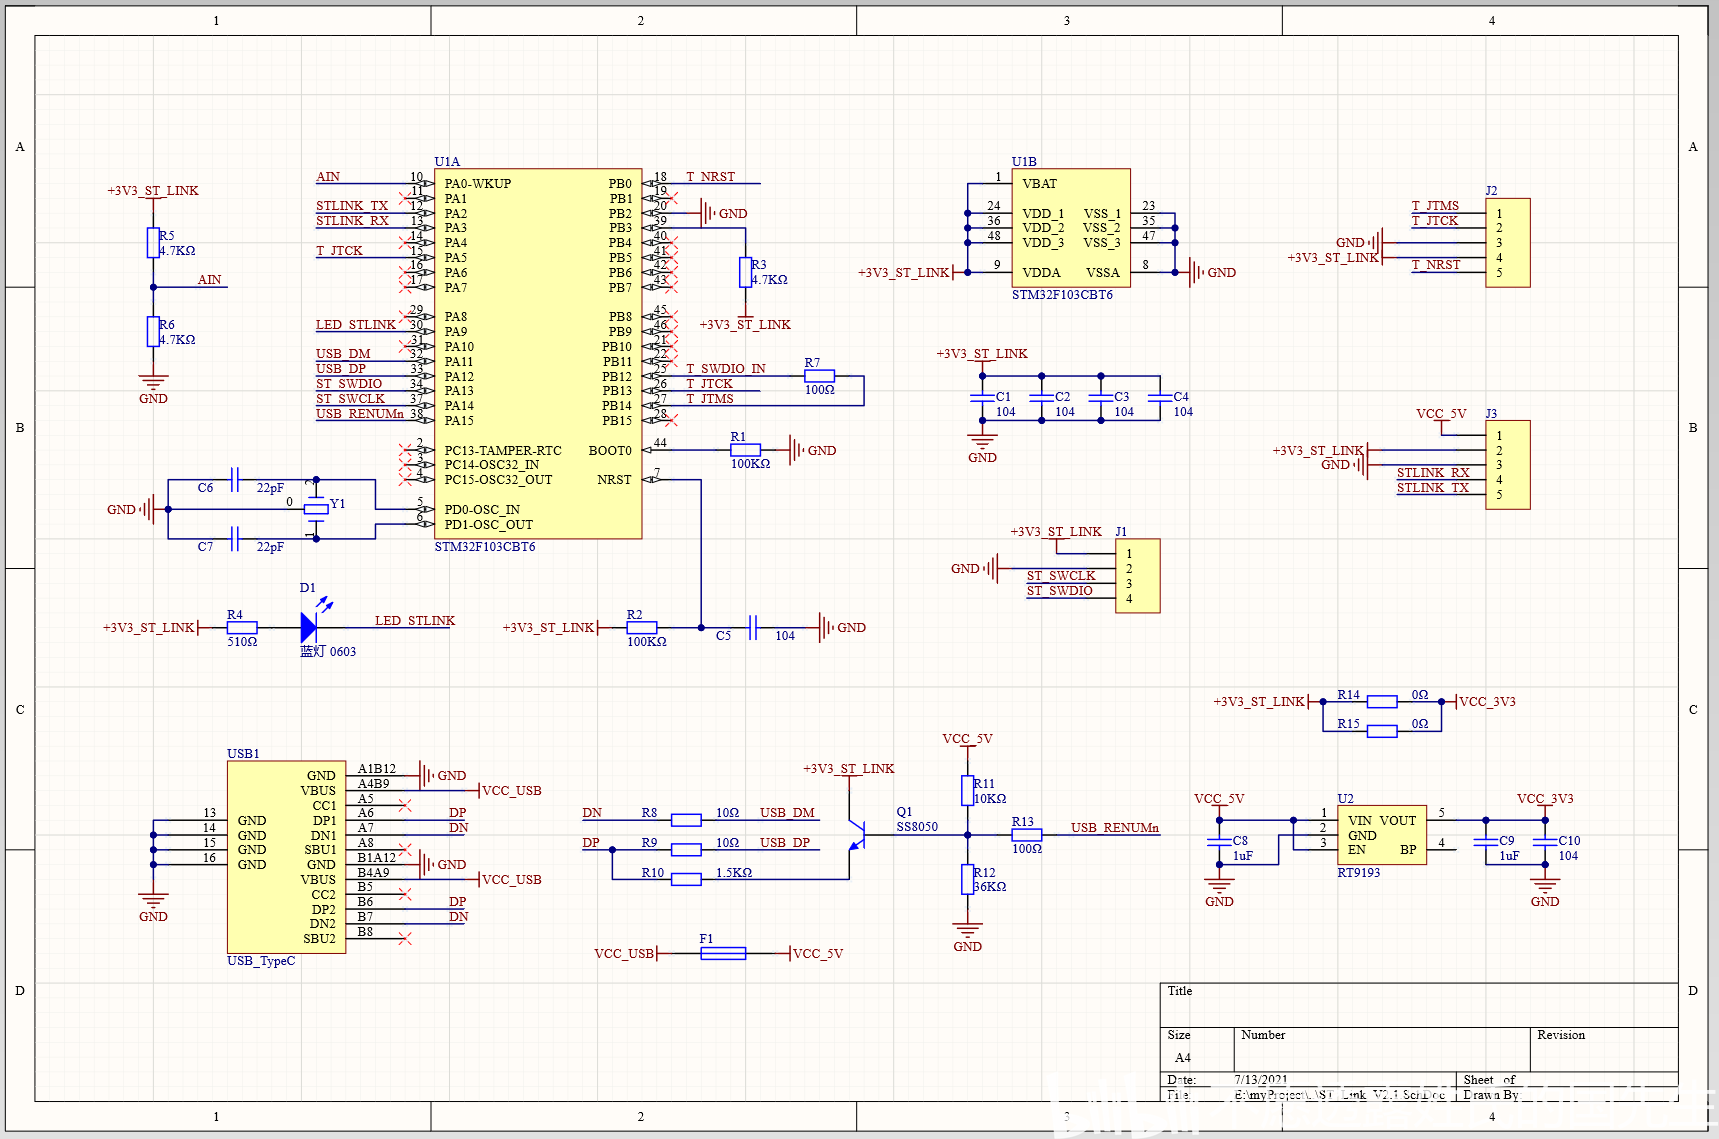
Task: Select the 蓝灯 0603 LED description
Action: click(328, 652)
